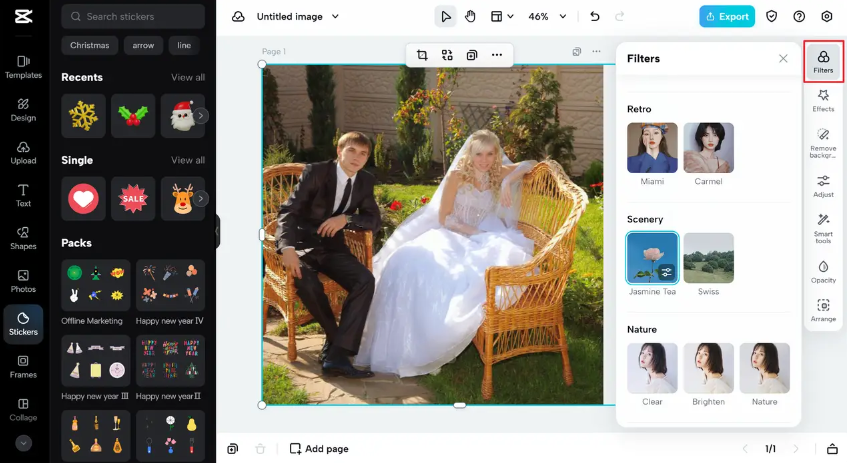Select the pointer selection tool

pos(446,17)
